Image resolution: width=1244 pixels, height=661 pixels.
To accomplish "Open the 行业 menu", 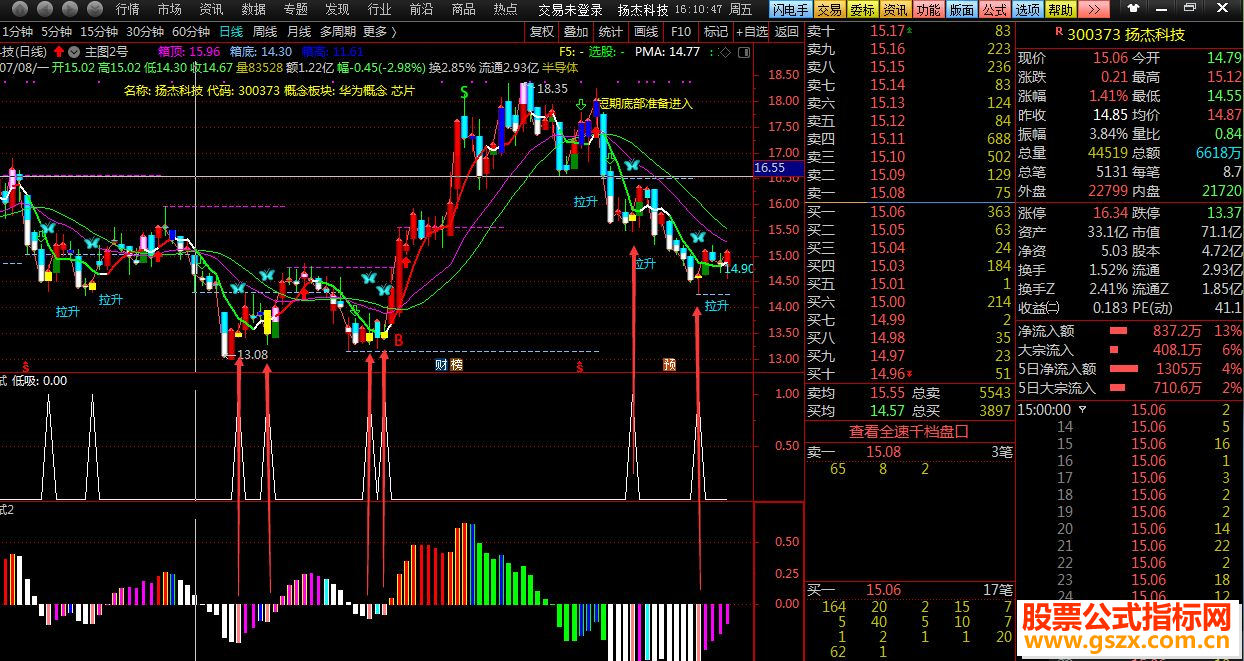I will point(379,9).
